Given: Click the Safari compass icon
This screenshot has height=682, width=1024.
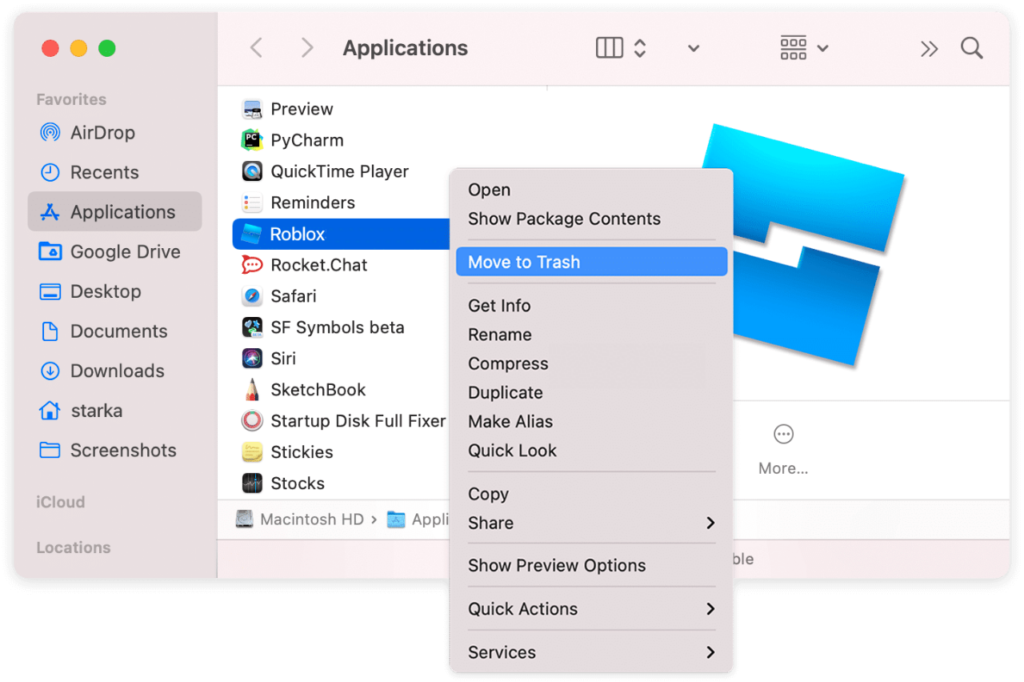Looking at the screenshot, I should [252, 296].
